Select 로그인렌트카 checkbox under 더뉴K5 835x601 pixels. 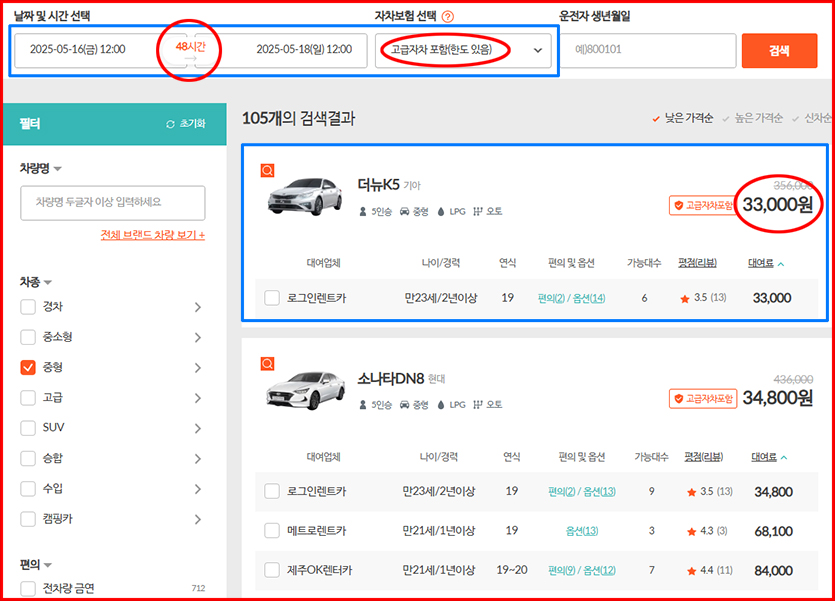272,298
